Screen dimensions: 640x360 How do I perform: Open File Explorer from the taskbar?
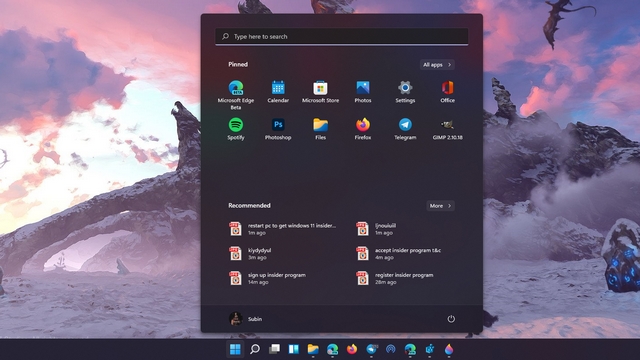[313, 349]
